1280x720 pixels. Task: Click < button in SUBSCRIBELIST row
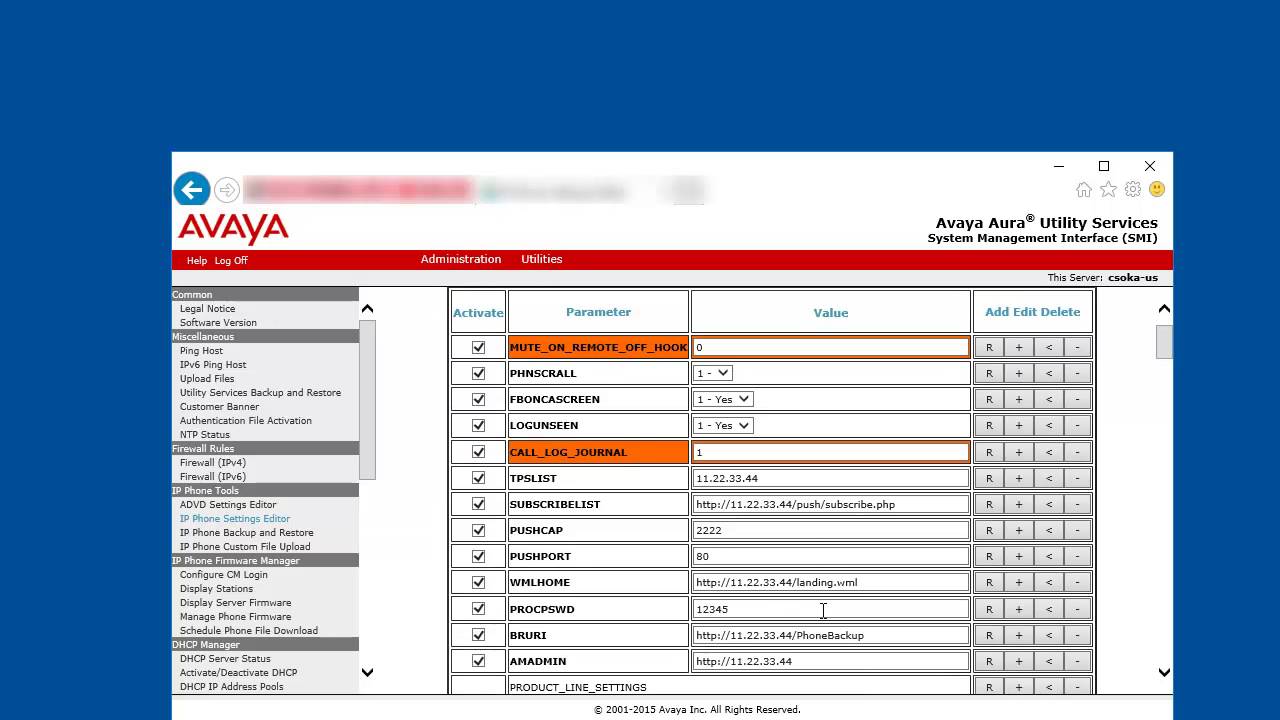(x=1049, y=504)
